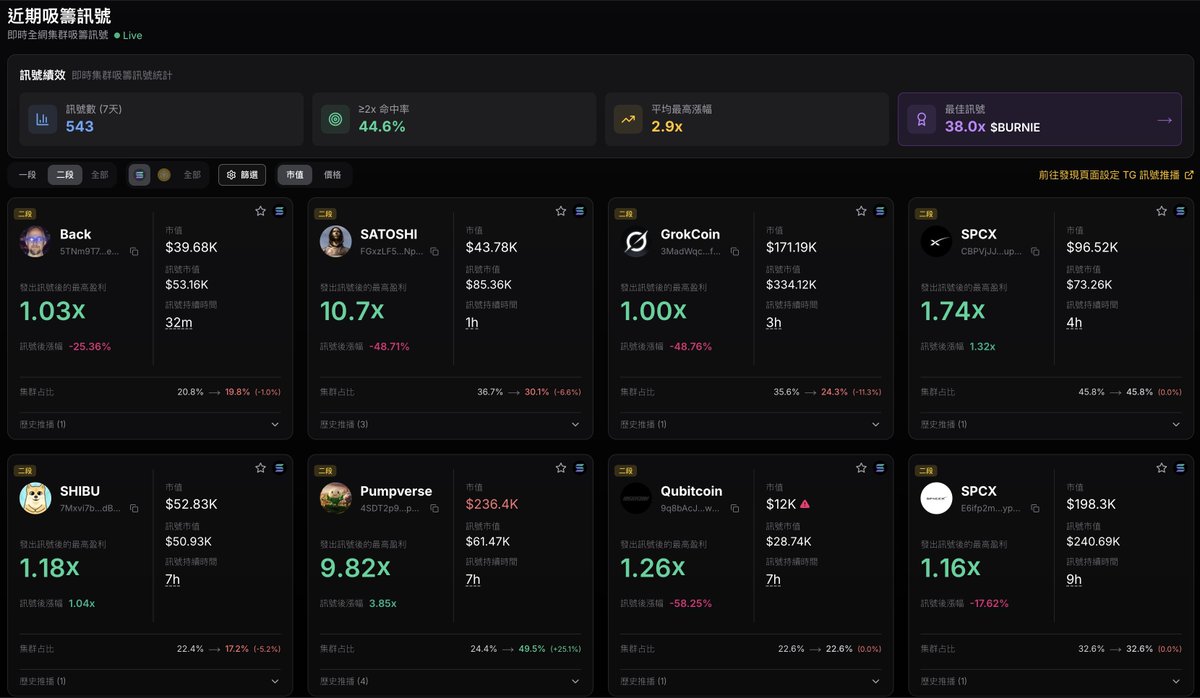Click the 543 signal count value
The image size is (1200, 698).
tap(80, 127)
